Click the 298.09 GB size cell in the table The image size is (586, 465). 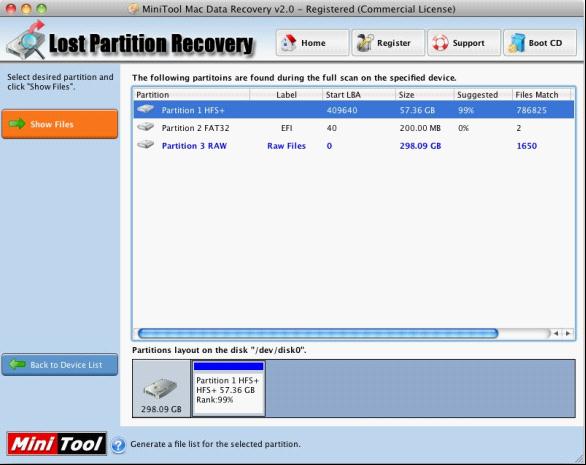coord(420,146)
